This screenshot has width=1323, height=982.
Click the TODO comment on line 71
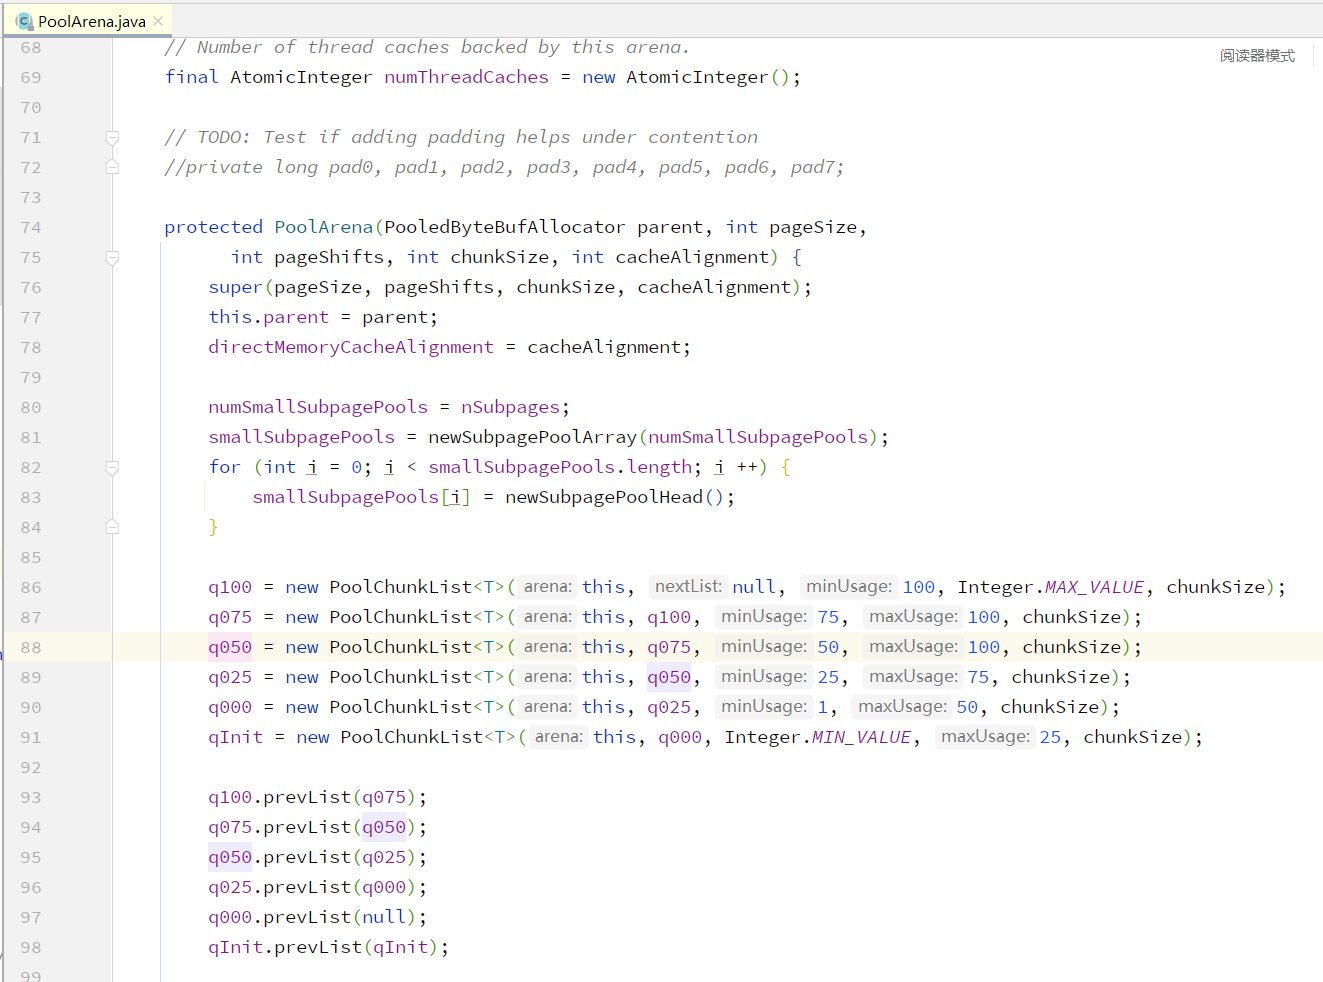pos(461,137)
